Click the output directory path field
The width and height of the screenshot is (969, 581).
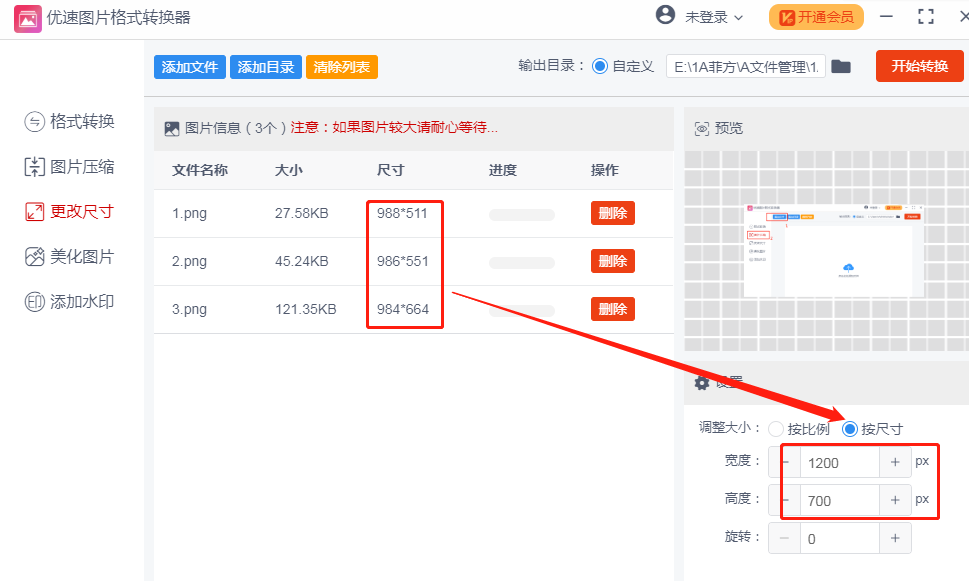(745, 67)
